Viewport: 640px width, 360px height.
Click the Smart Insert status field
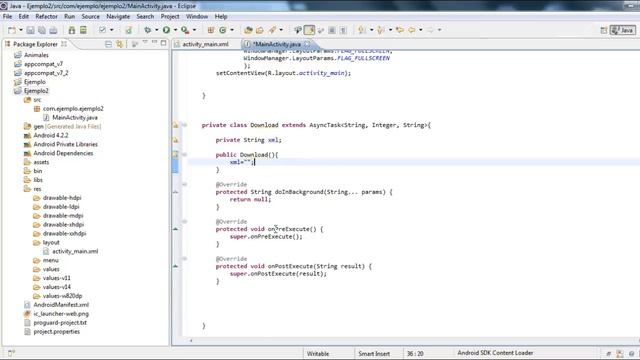click(374, 354)
